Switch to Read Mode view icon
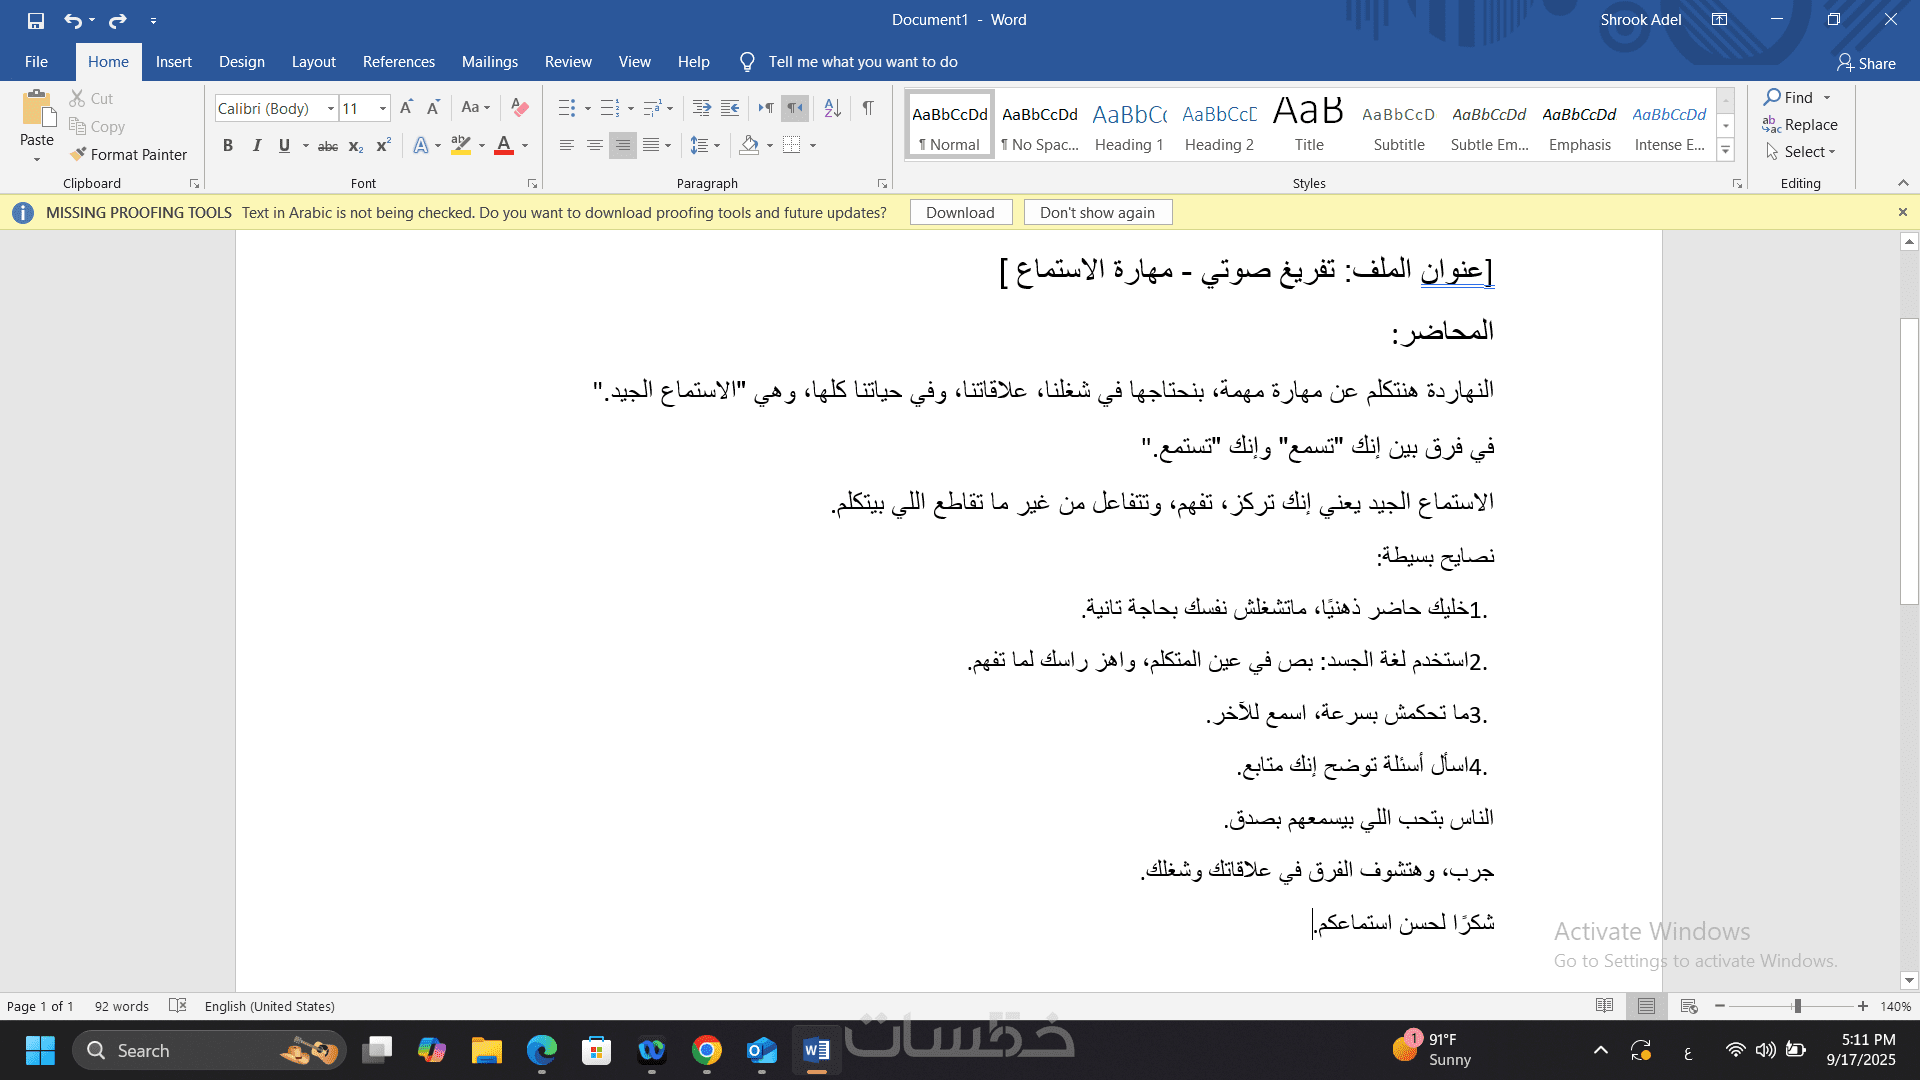 point(1604,1006)
